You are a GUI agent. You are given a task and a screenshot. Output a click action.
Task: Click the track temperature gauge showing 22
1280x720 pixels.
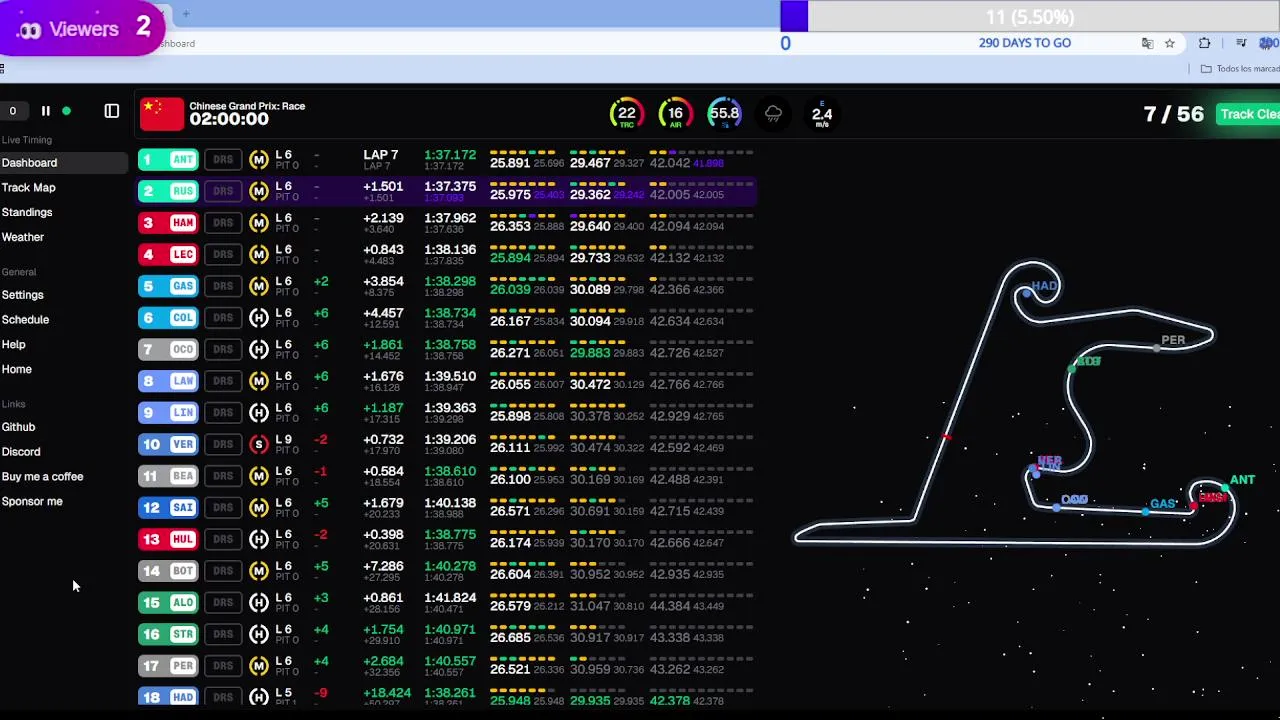click(x=627, y=114)
